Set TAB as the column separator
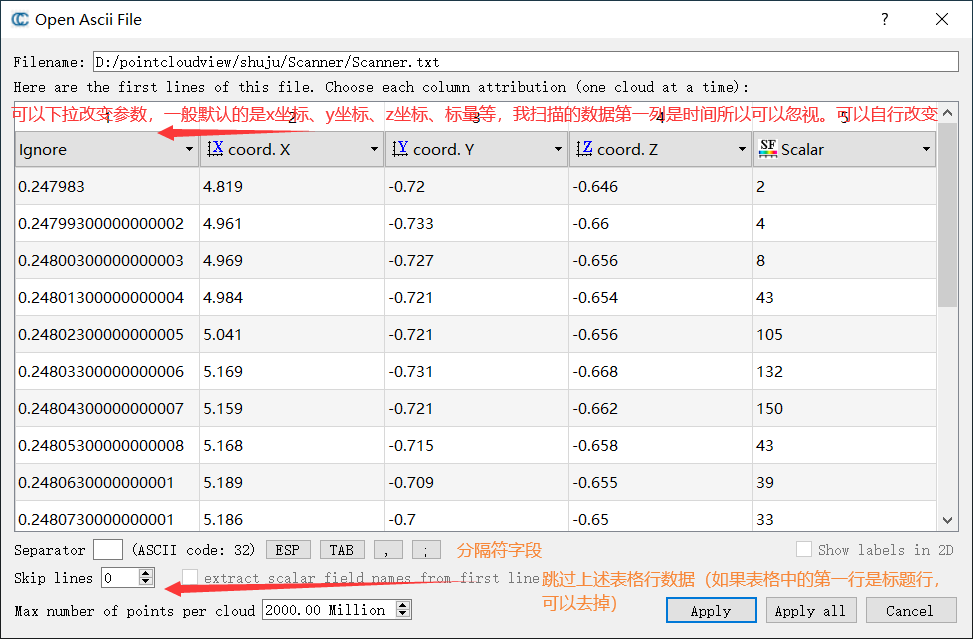This screenshot has height=639, width=973. pyautogui.click(x=342, y=549)
